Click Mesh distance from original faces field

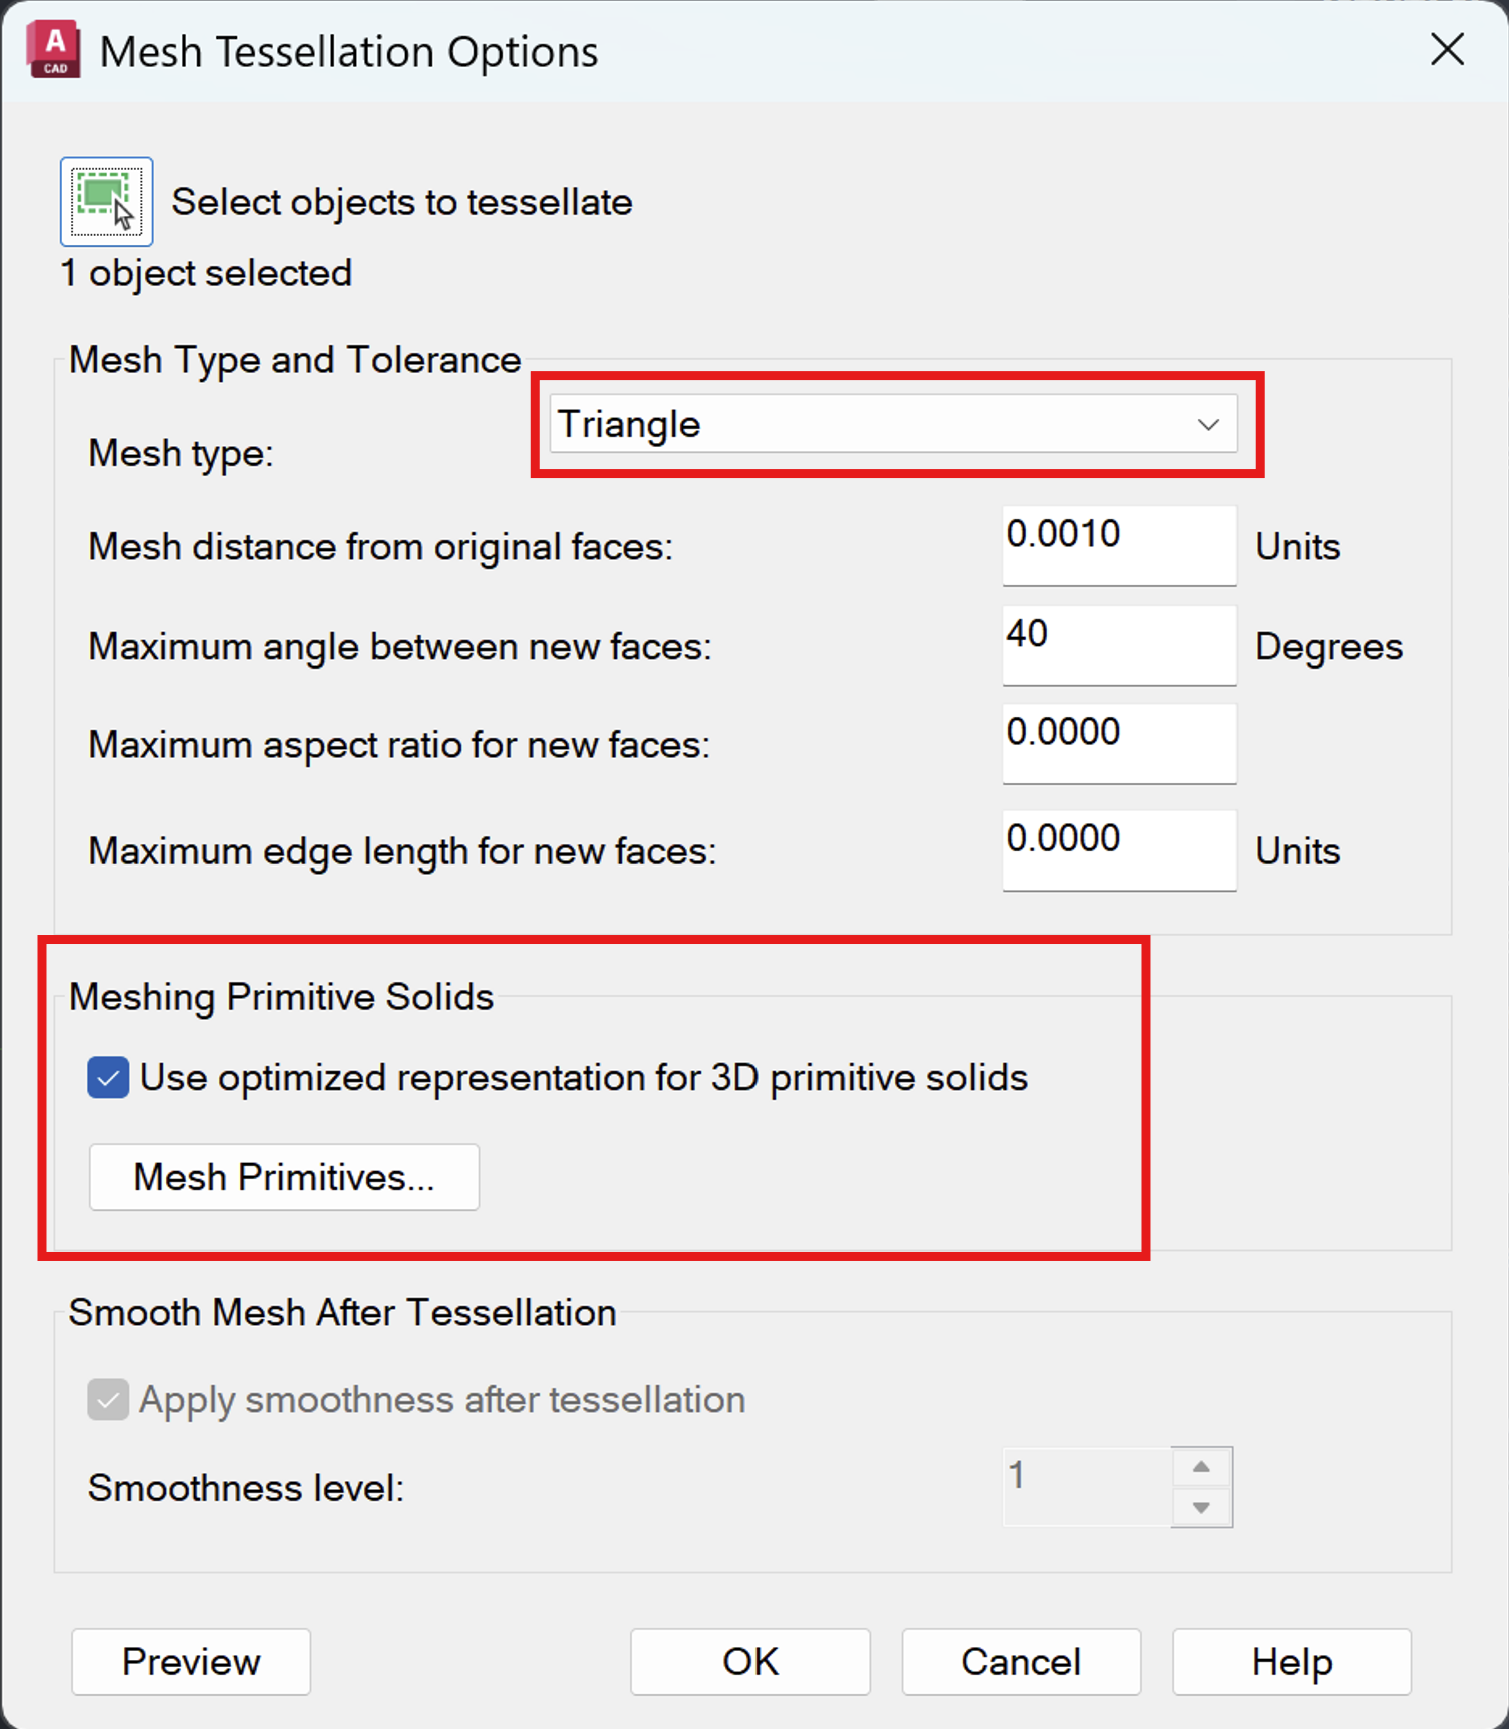point(1119,546)
